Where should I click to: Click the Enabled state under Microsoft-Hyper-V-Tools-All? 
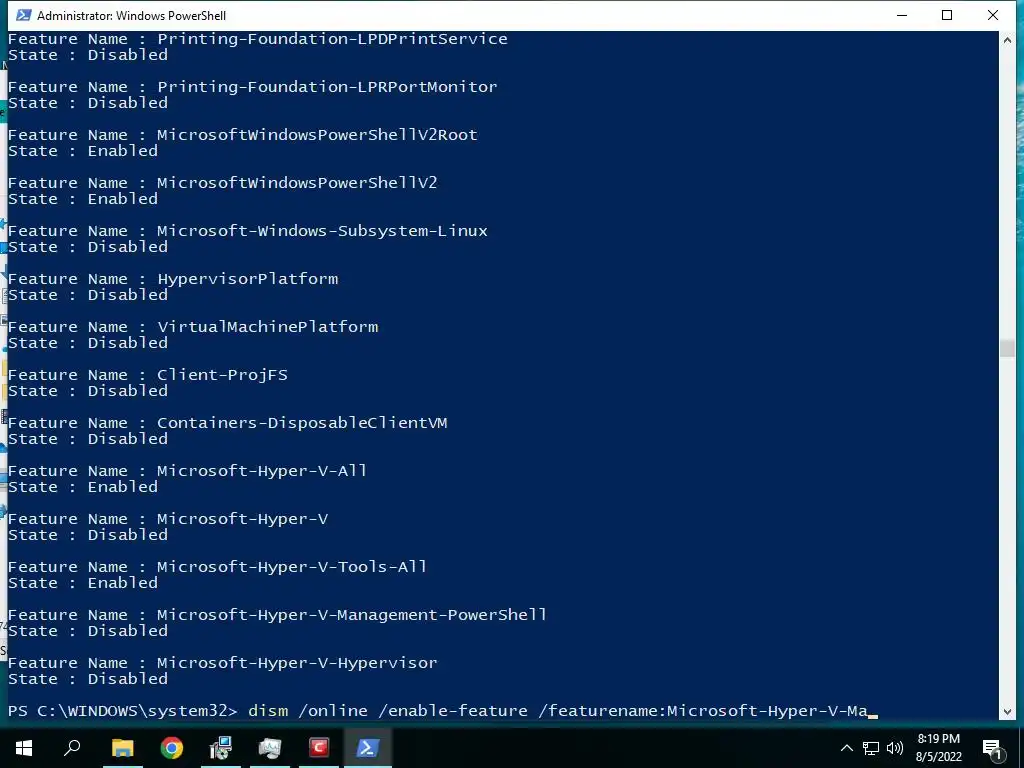click(x=123, y=583)
